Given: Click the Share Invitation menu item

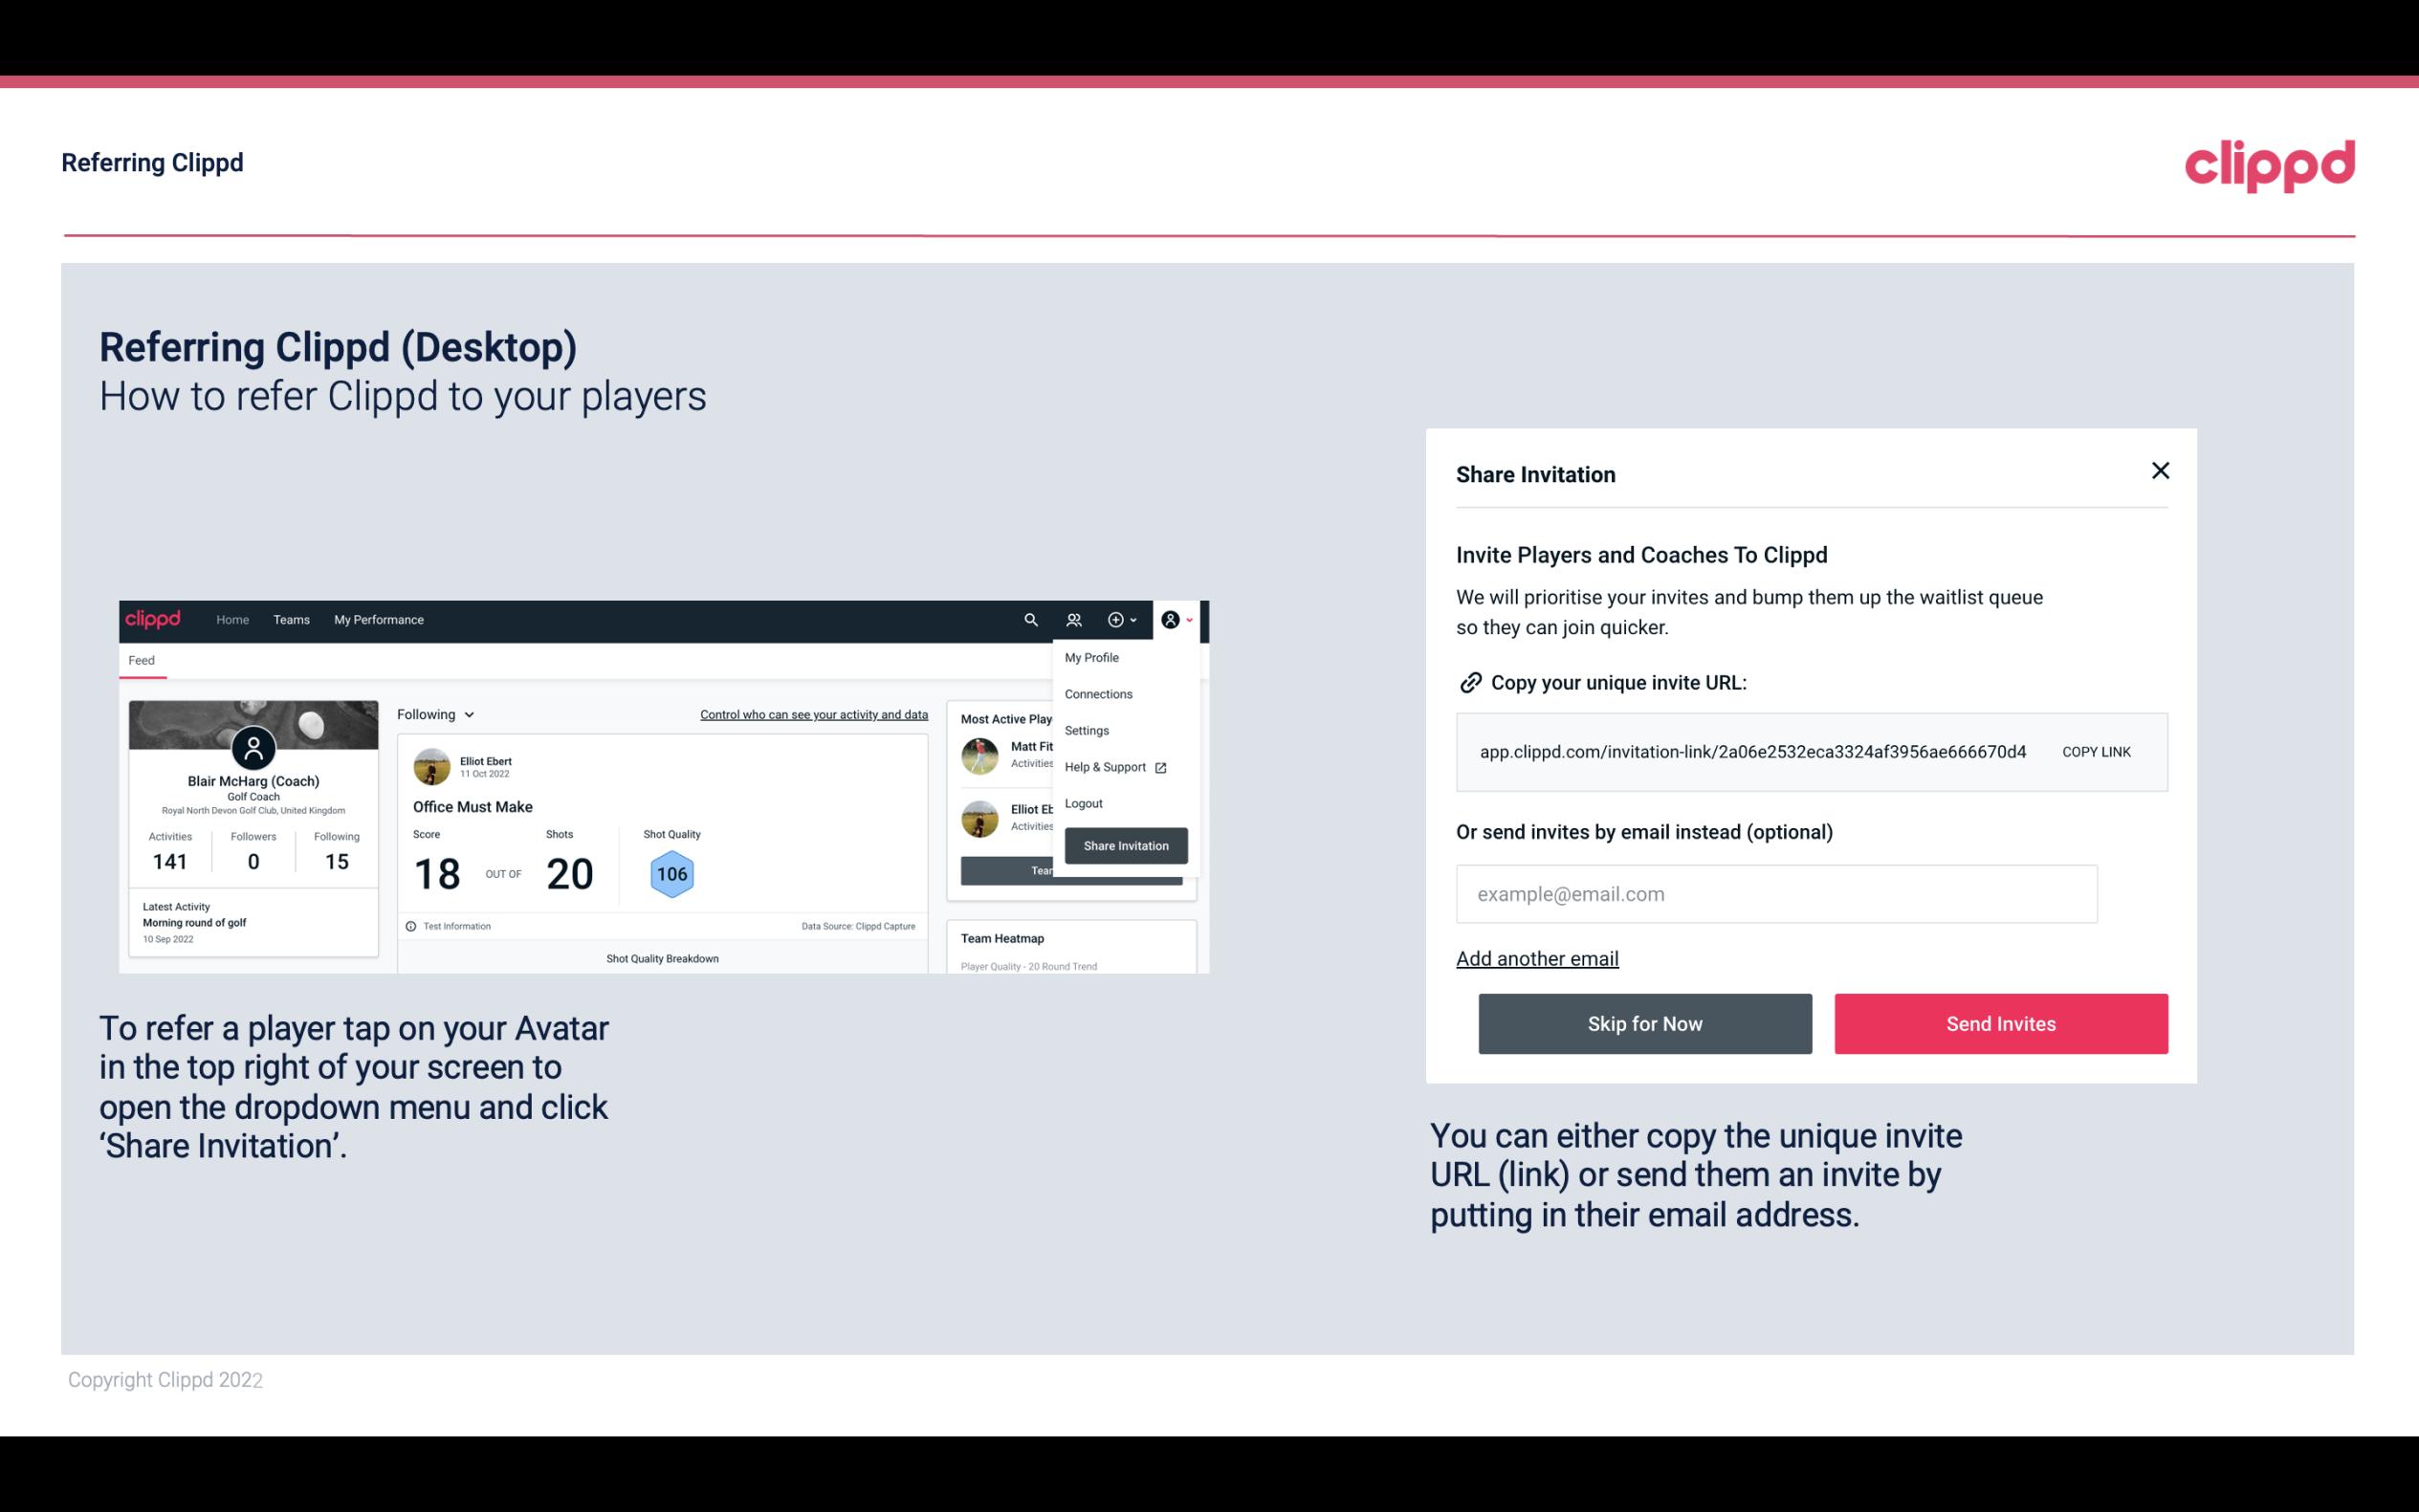Looking at the screenshot, I should pos(1125,844).
